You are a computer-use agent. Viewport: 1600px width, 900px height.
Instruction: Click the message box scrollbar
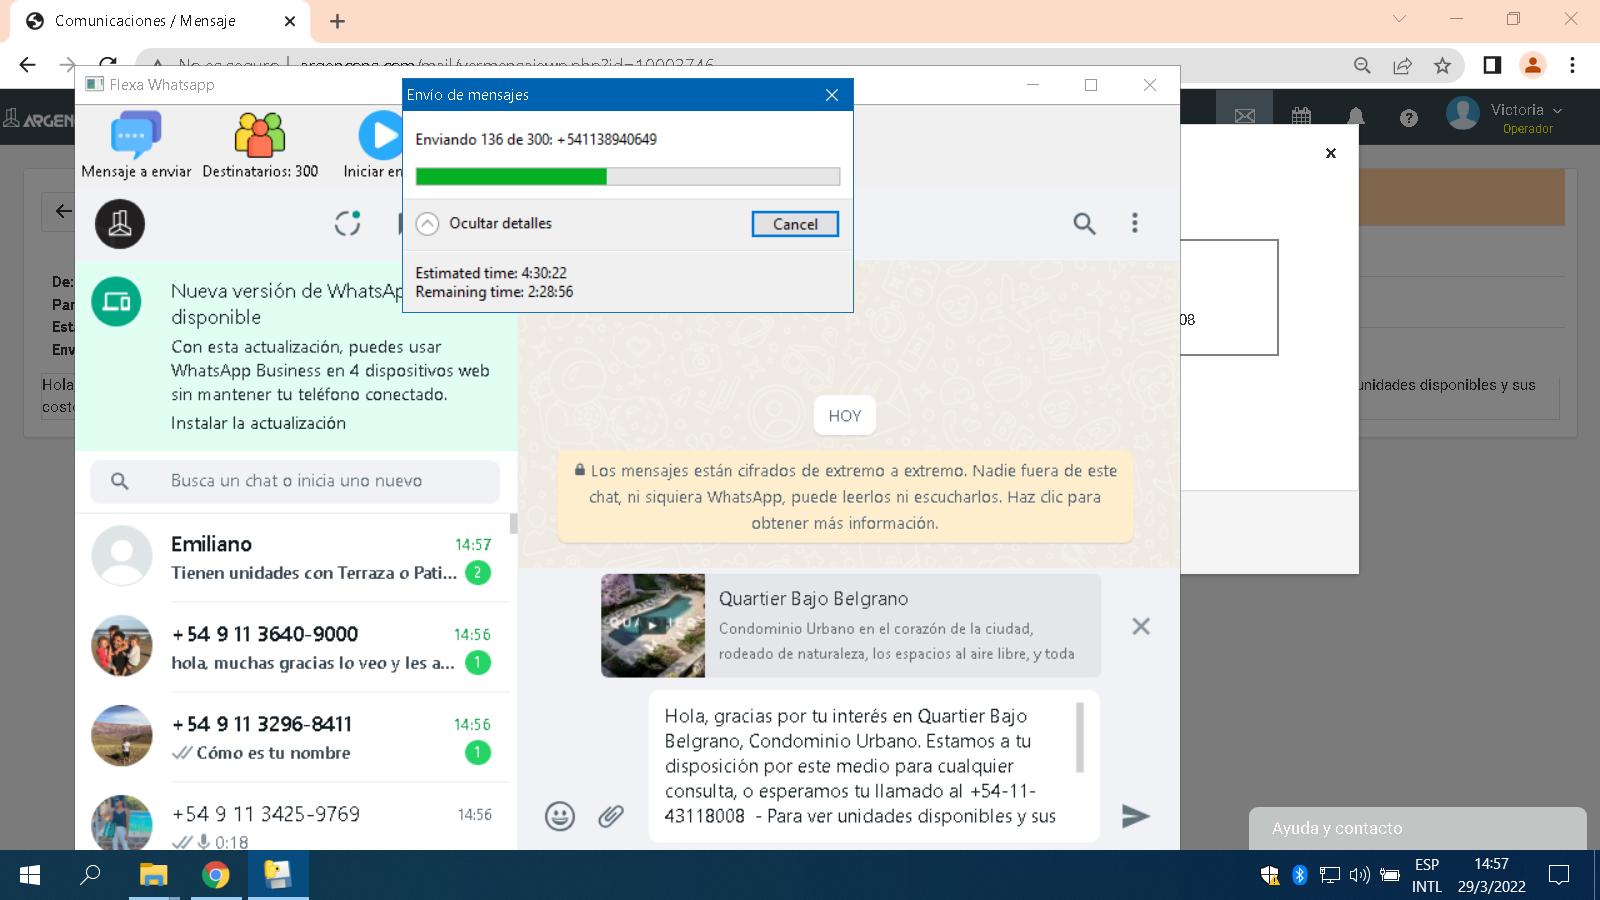[1080, 737]
